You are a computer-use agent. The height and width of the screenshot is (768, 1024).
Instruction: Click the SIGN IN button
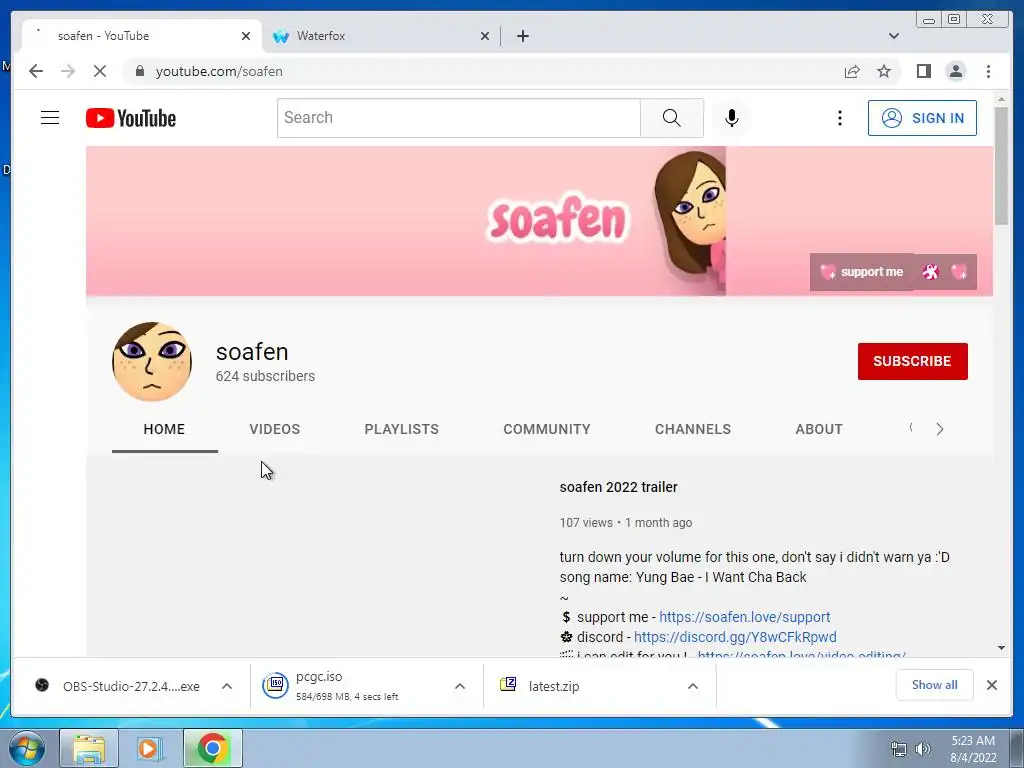click(x=922, y=118)
